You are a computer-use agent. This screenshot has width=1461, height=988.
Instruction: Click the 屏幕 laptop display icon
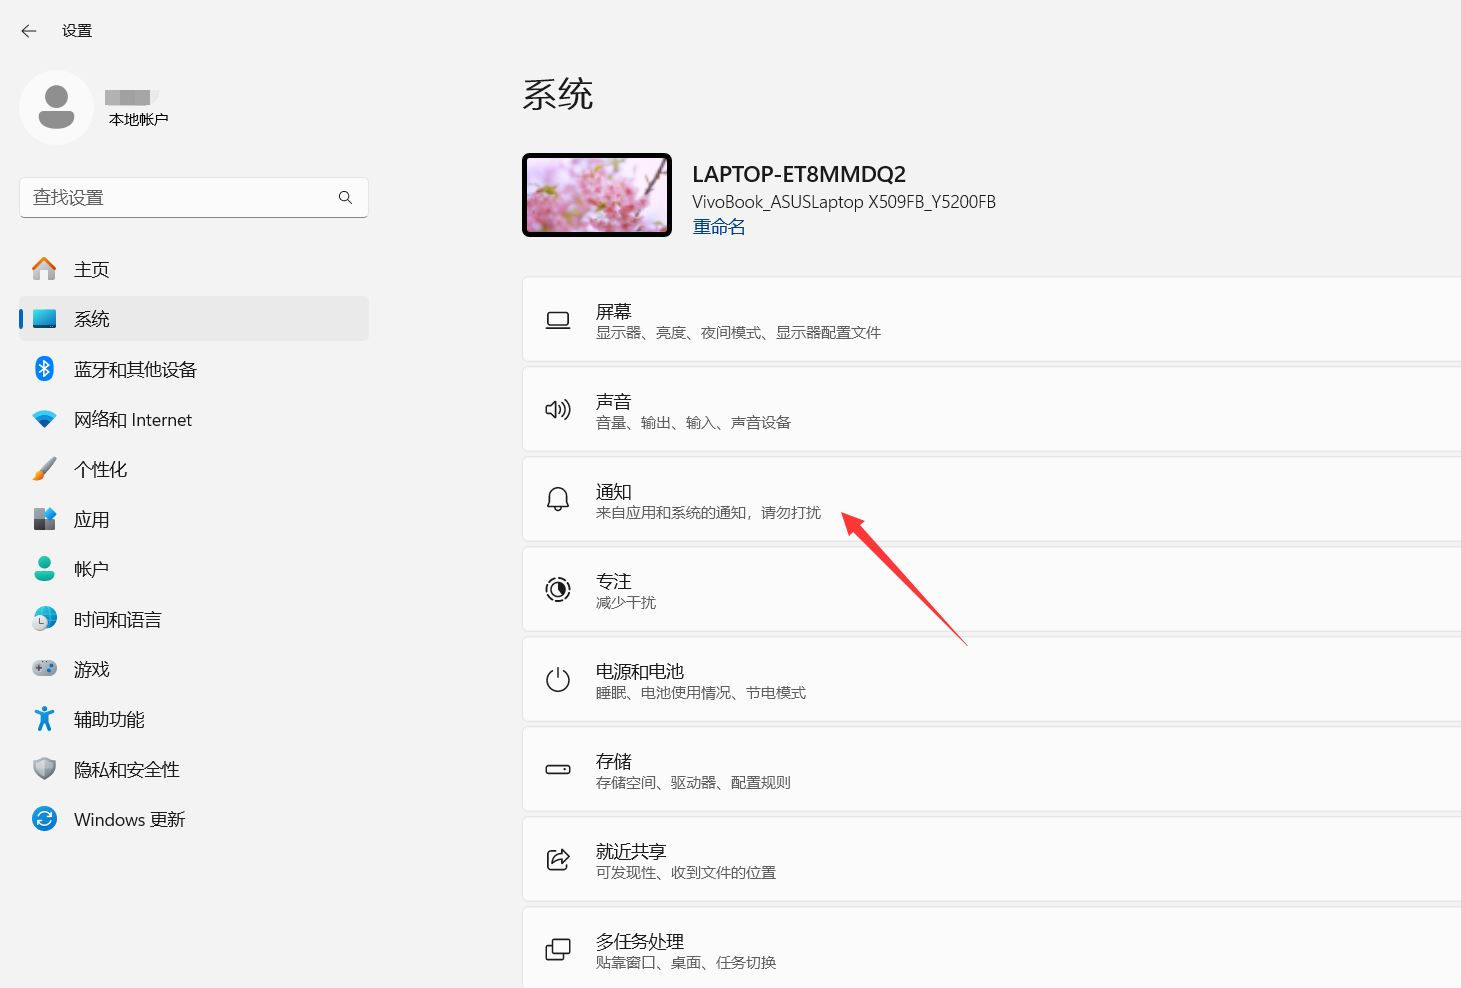coord(558,320)
